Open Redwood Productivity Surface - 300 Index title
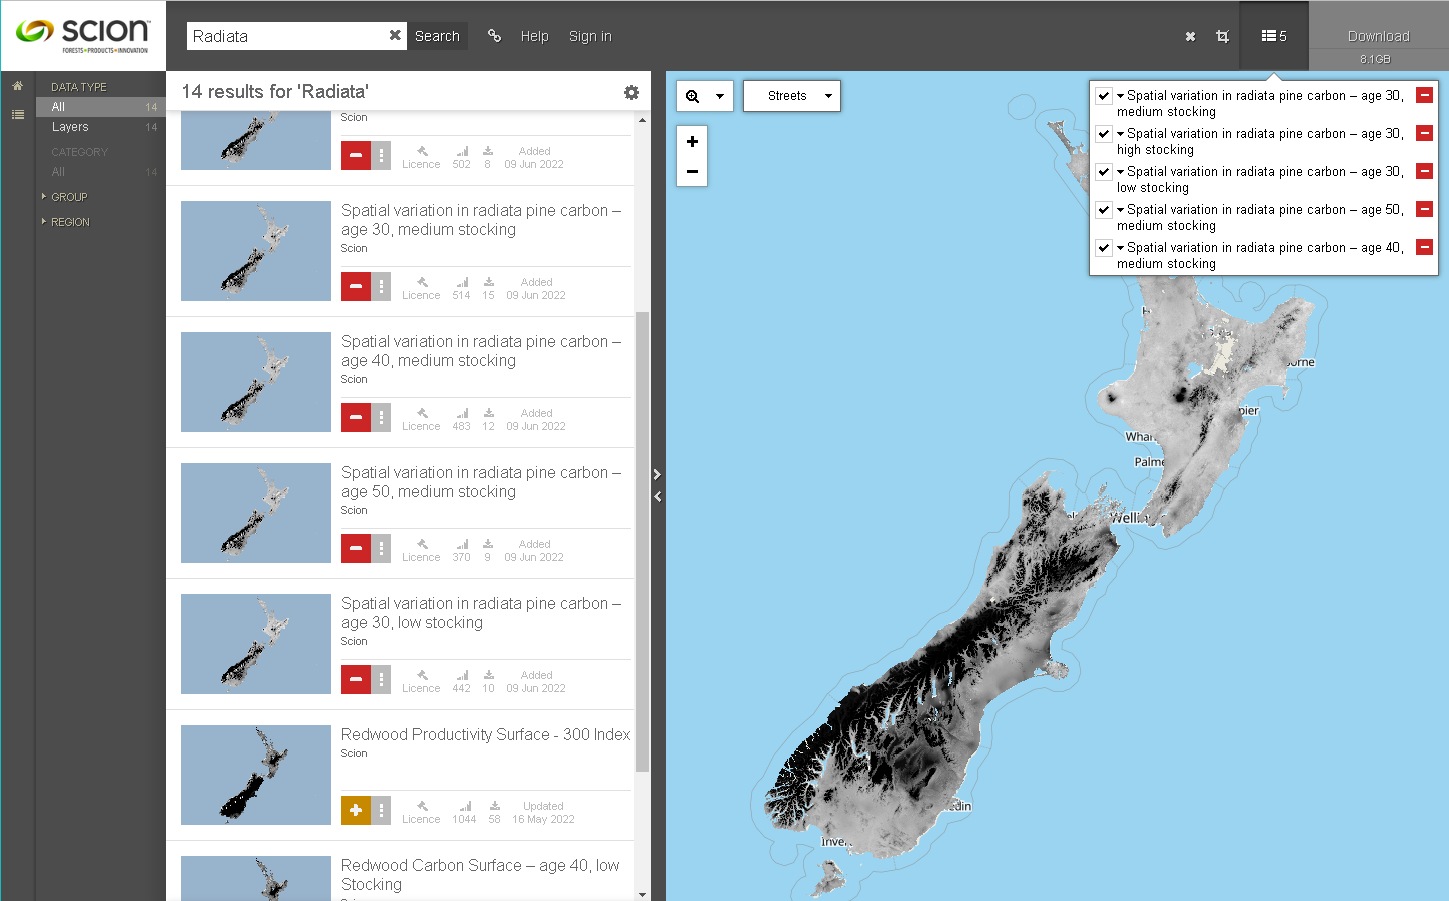The width and height of the screenshot is (1449, 901). [x=485, y=734]
